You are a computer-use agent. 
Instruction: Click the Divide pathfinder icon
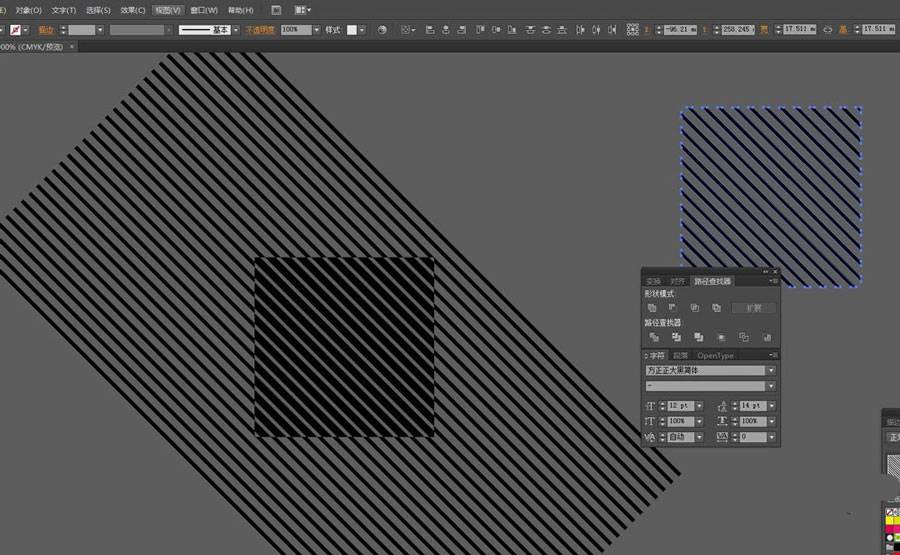[652, 338]
